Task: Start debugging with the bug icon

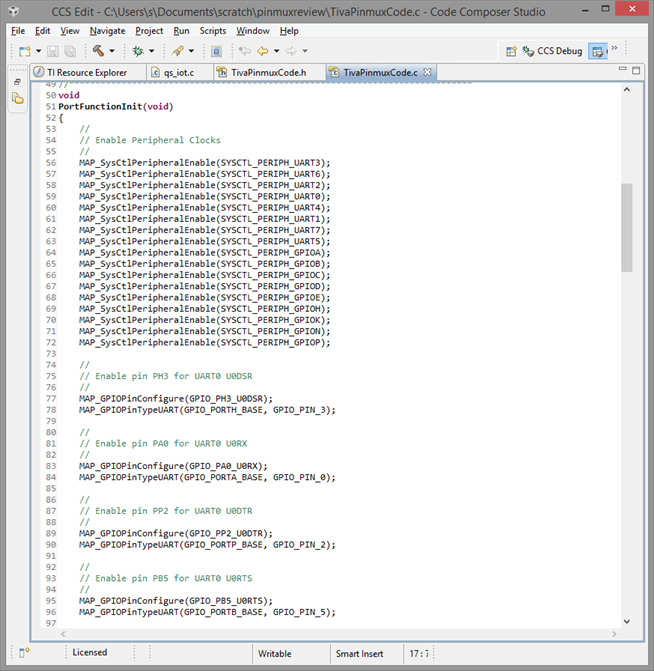Action: pos(138,51)
